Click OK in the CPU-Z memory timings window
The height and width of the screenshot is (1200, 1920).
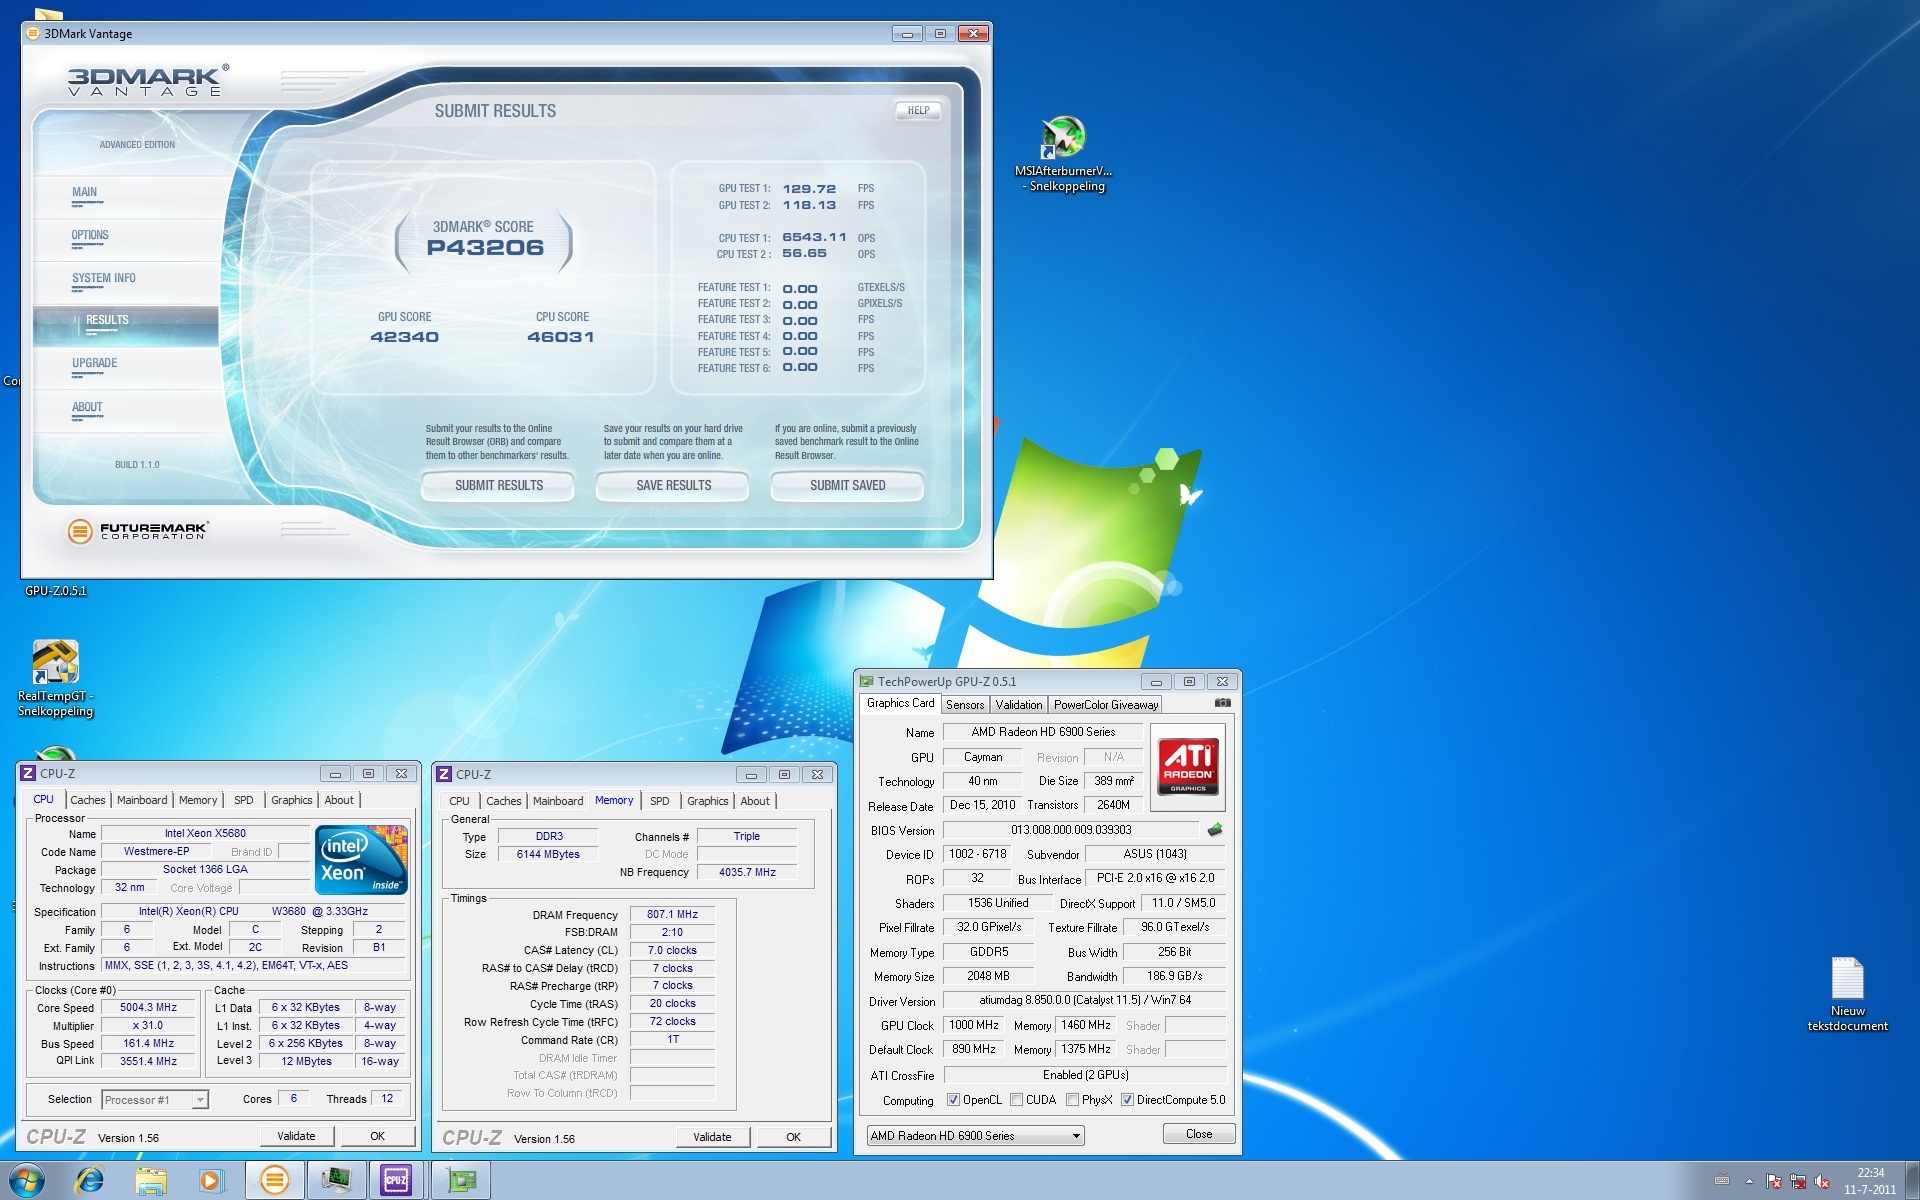click(793, 1137)
